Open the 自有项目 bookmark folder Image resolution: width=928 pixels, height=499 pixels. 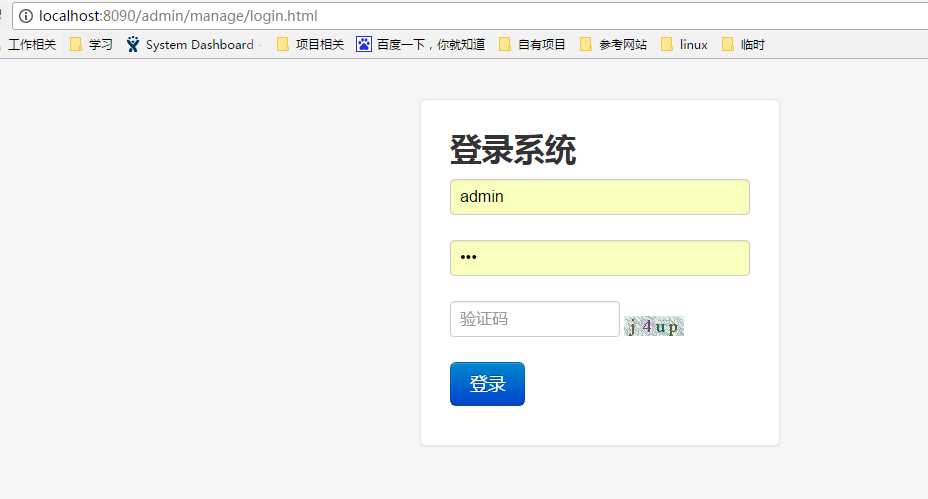[x=533, y=45]
